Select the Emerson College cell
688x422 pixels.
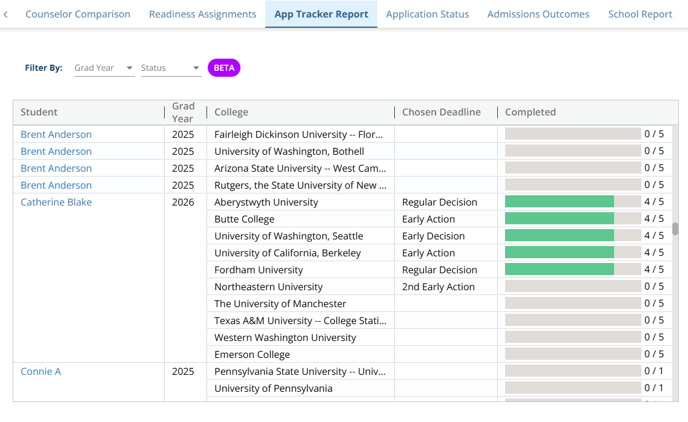301,354
